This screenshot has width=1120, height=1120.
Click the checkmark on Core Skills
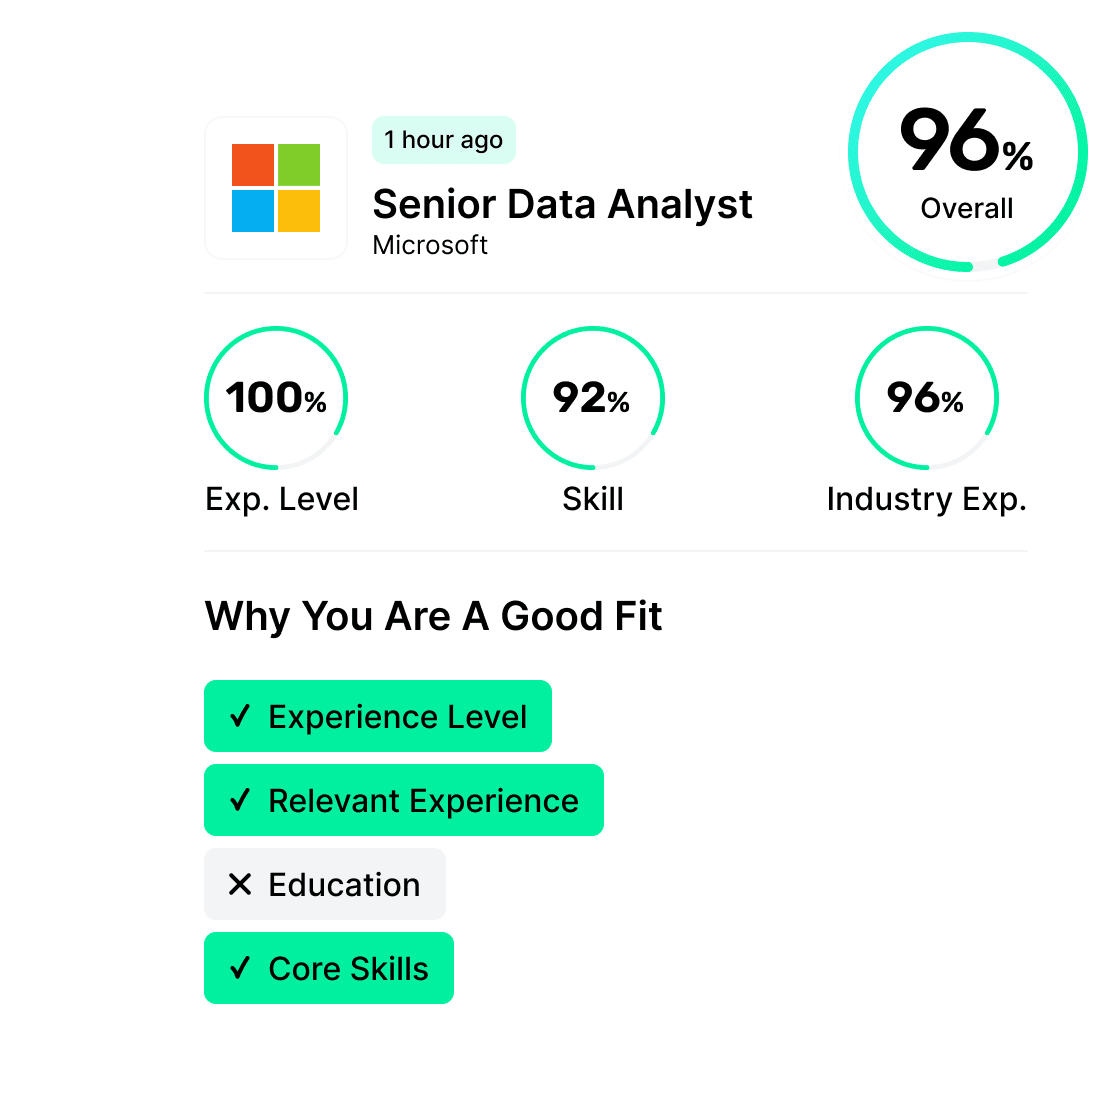pos(240,968)
